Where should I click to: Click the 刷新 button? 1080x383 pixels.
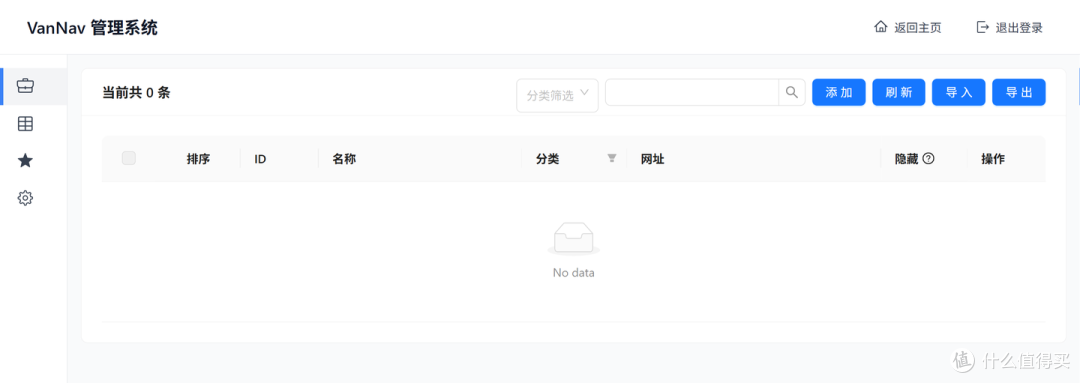click(x=899, y=92)
